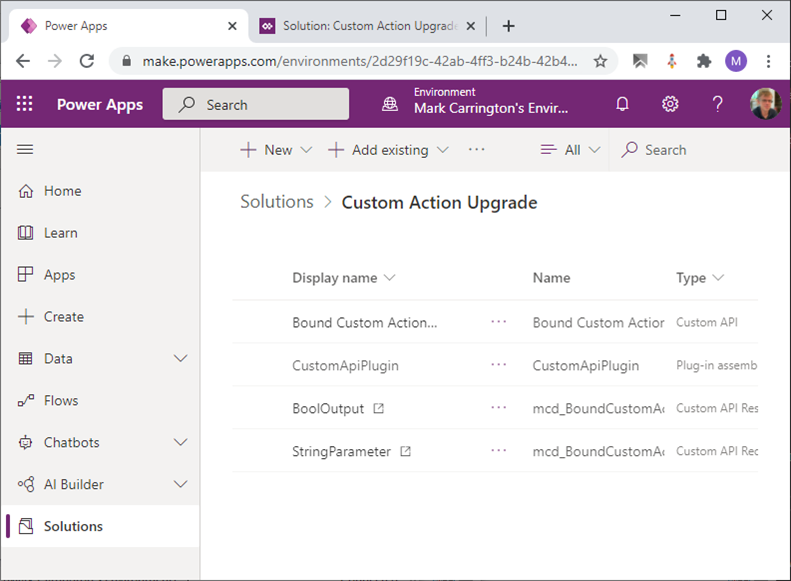Click the environment picker icon
The width and height of the screenshot is (791, 581).
[390, 104]
